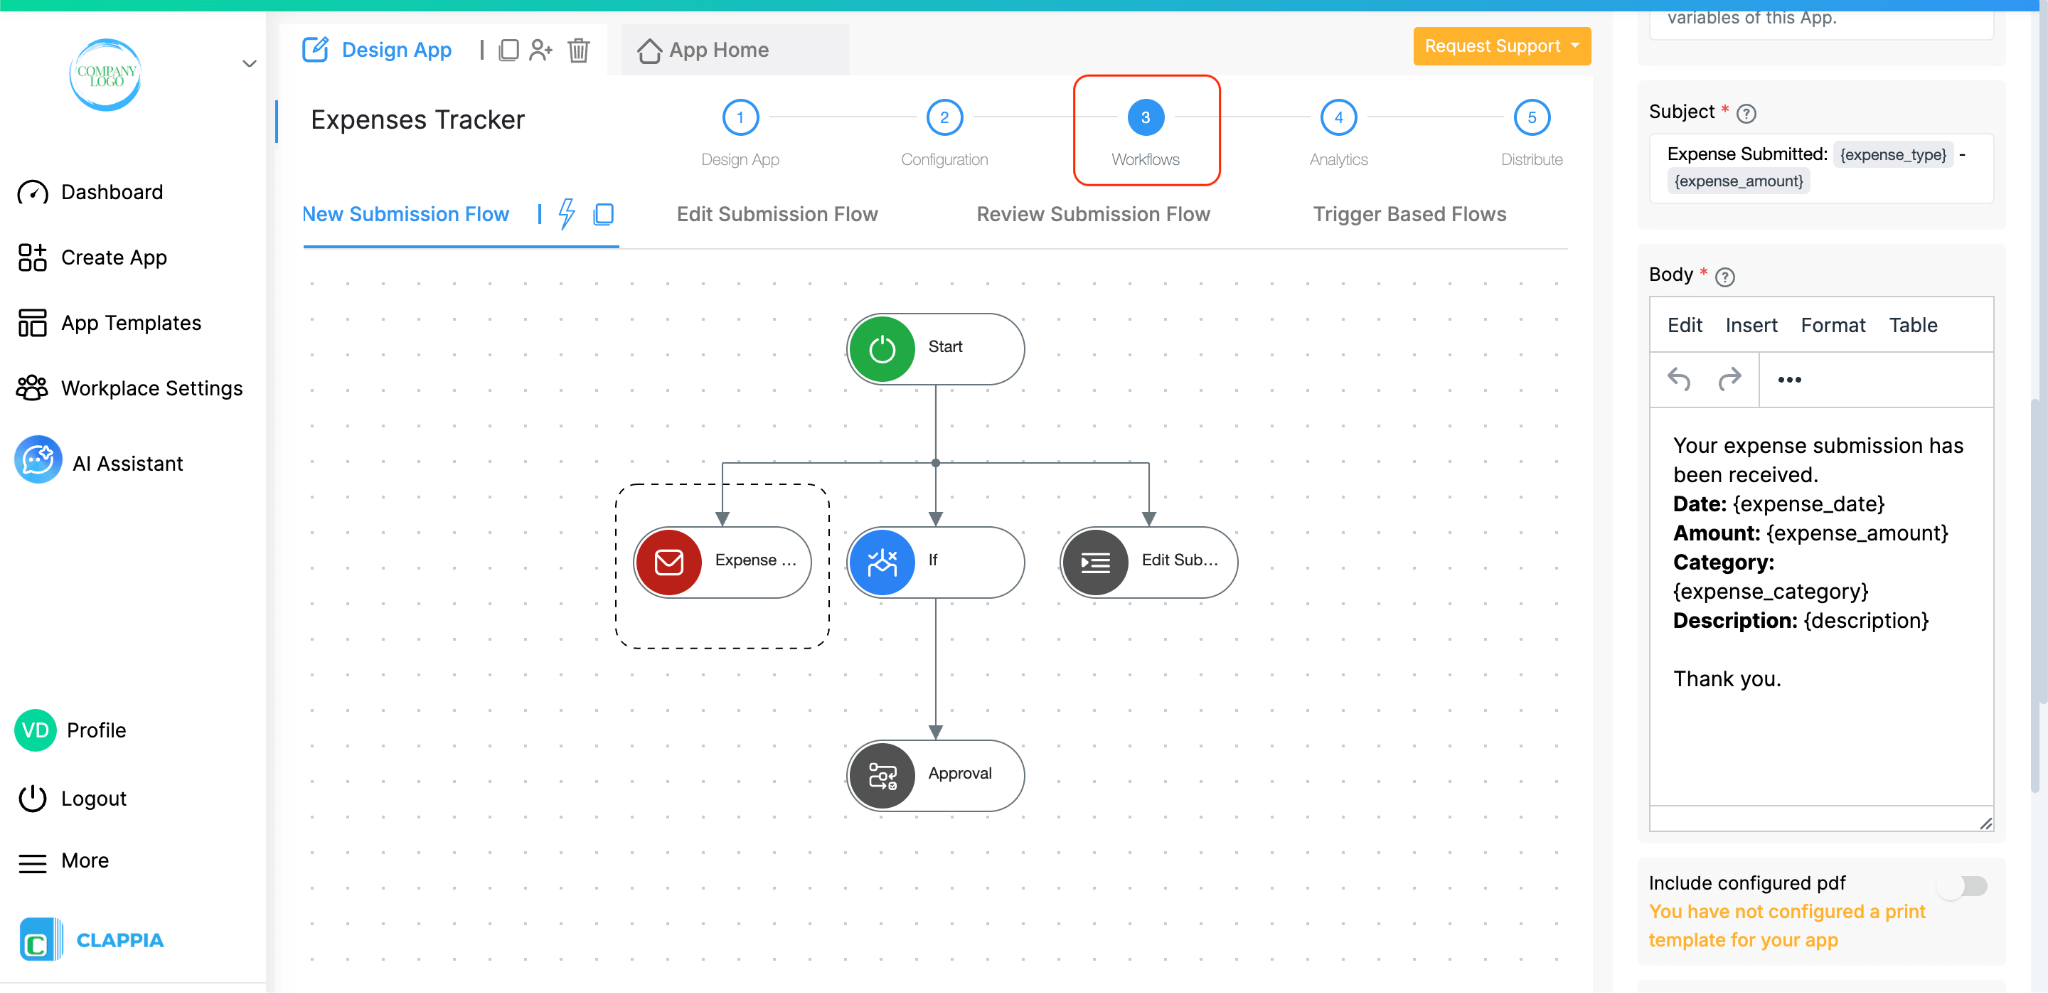Expand the company logo chevron menu
This screenshot has height=993, width=2048.
(249, 63)
